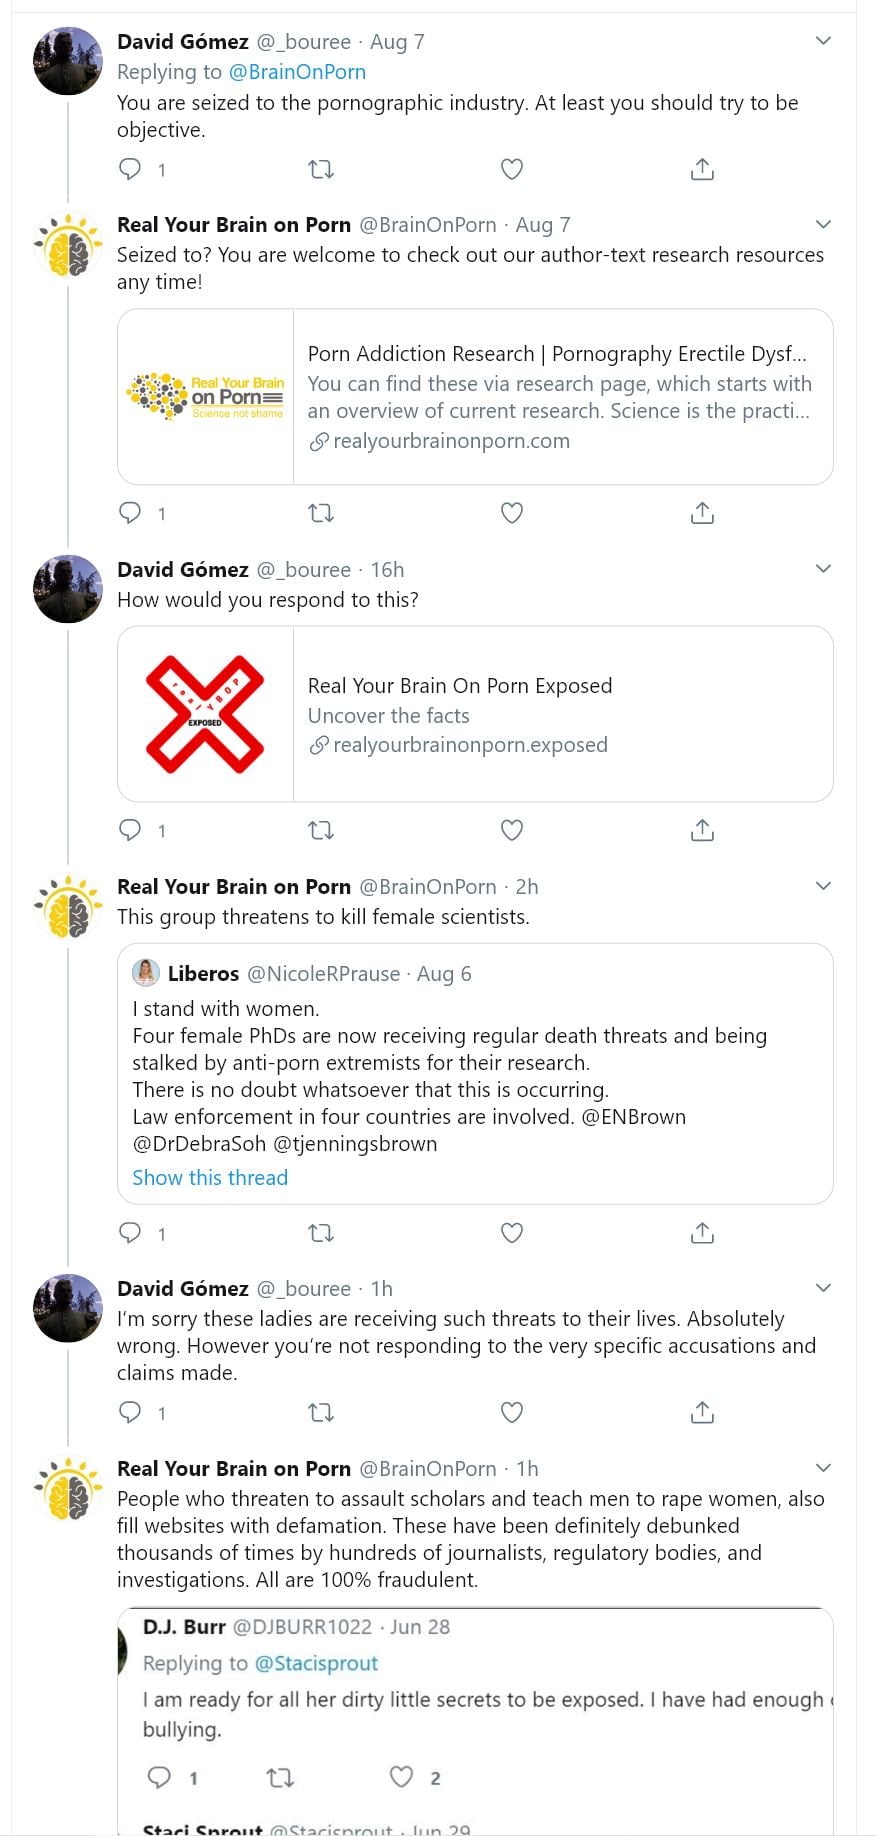Share the 'This group threatens' tweet
Screen dimensions: 877x1836
pyautogui.click(x=702, y=1233)
